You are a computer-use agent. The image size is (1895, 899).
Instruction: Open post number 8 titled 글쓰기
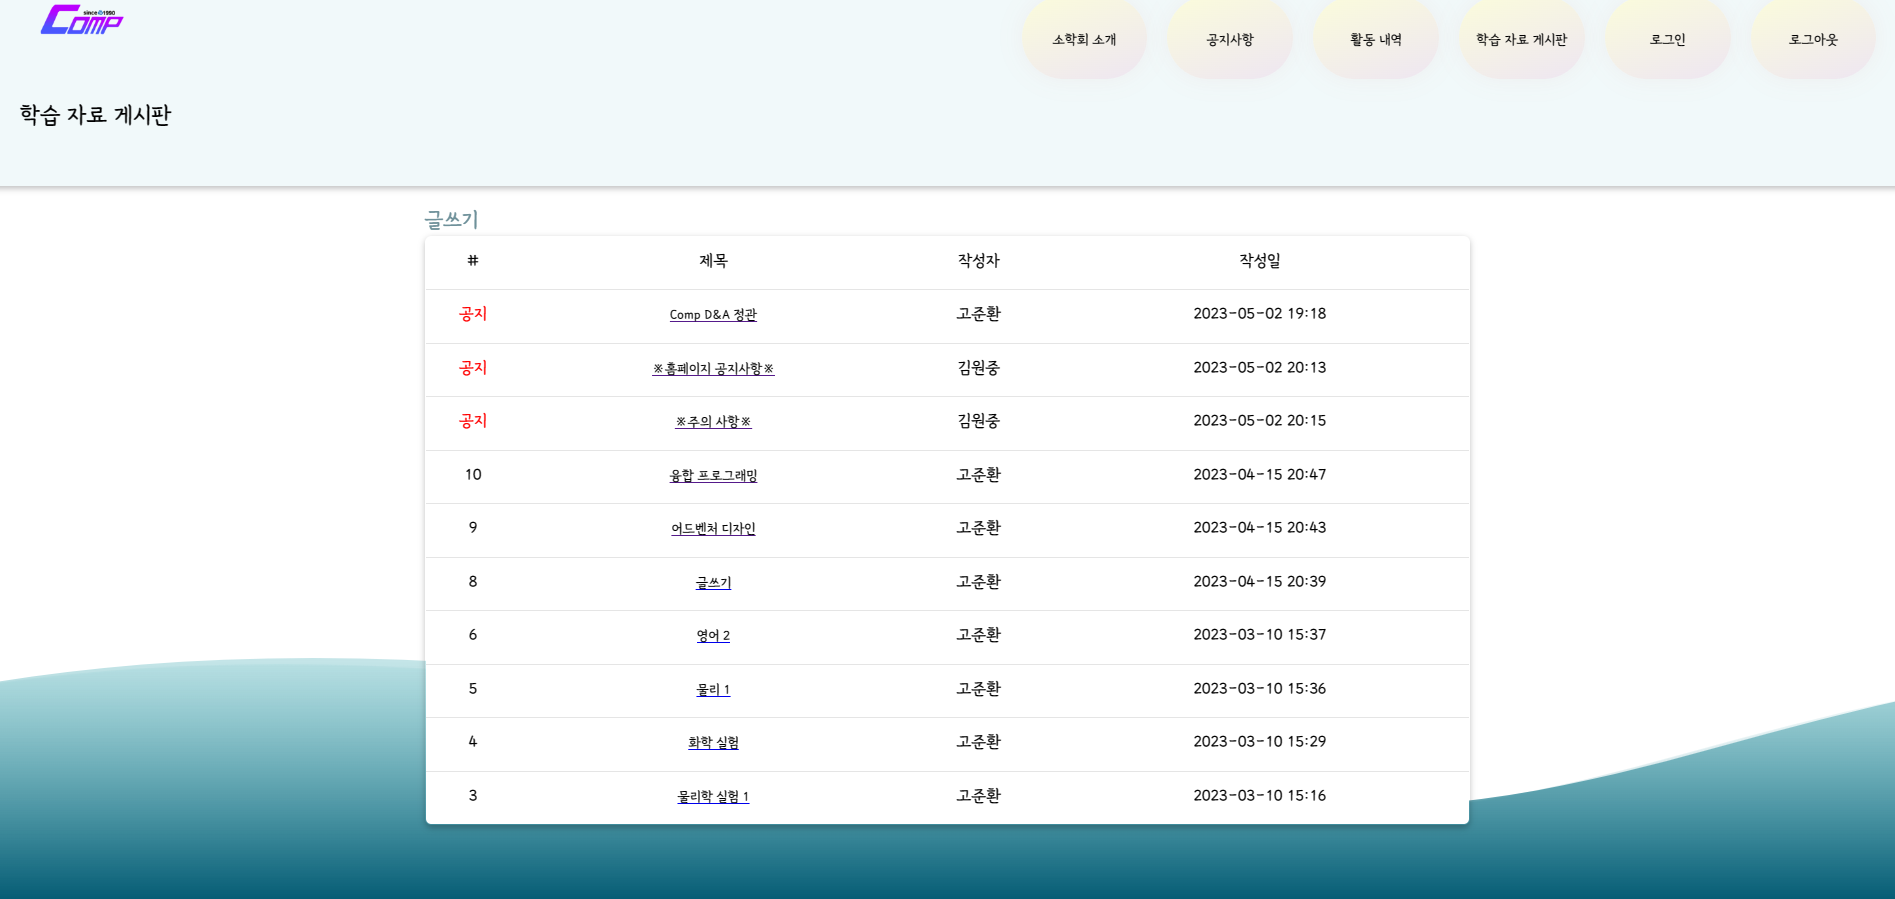713,583
